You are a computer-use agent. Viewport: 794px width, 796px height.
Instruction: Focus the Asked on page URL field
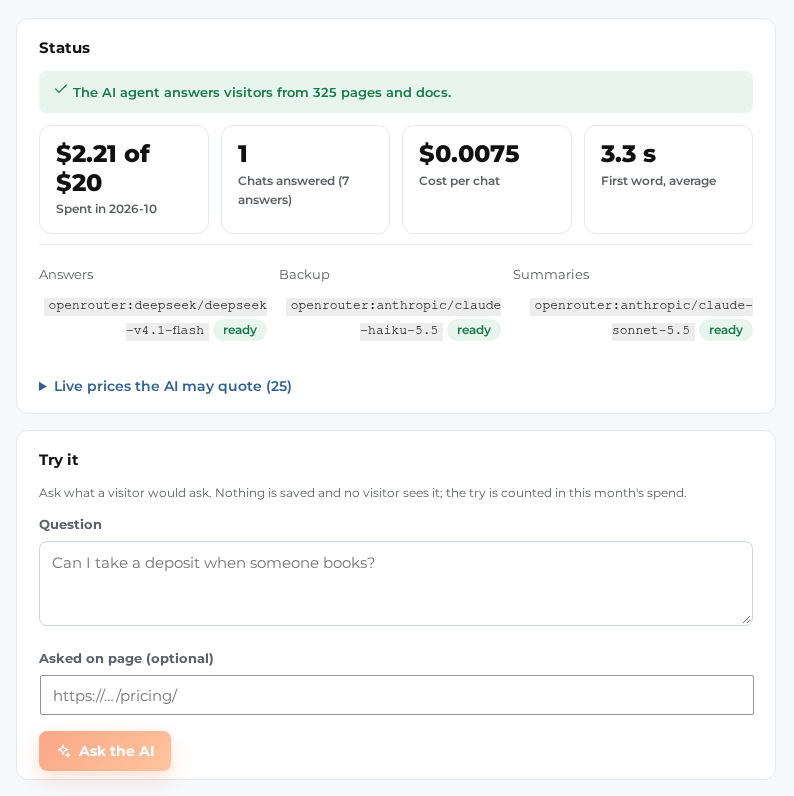coord(397,695)
